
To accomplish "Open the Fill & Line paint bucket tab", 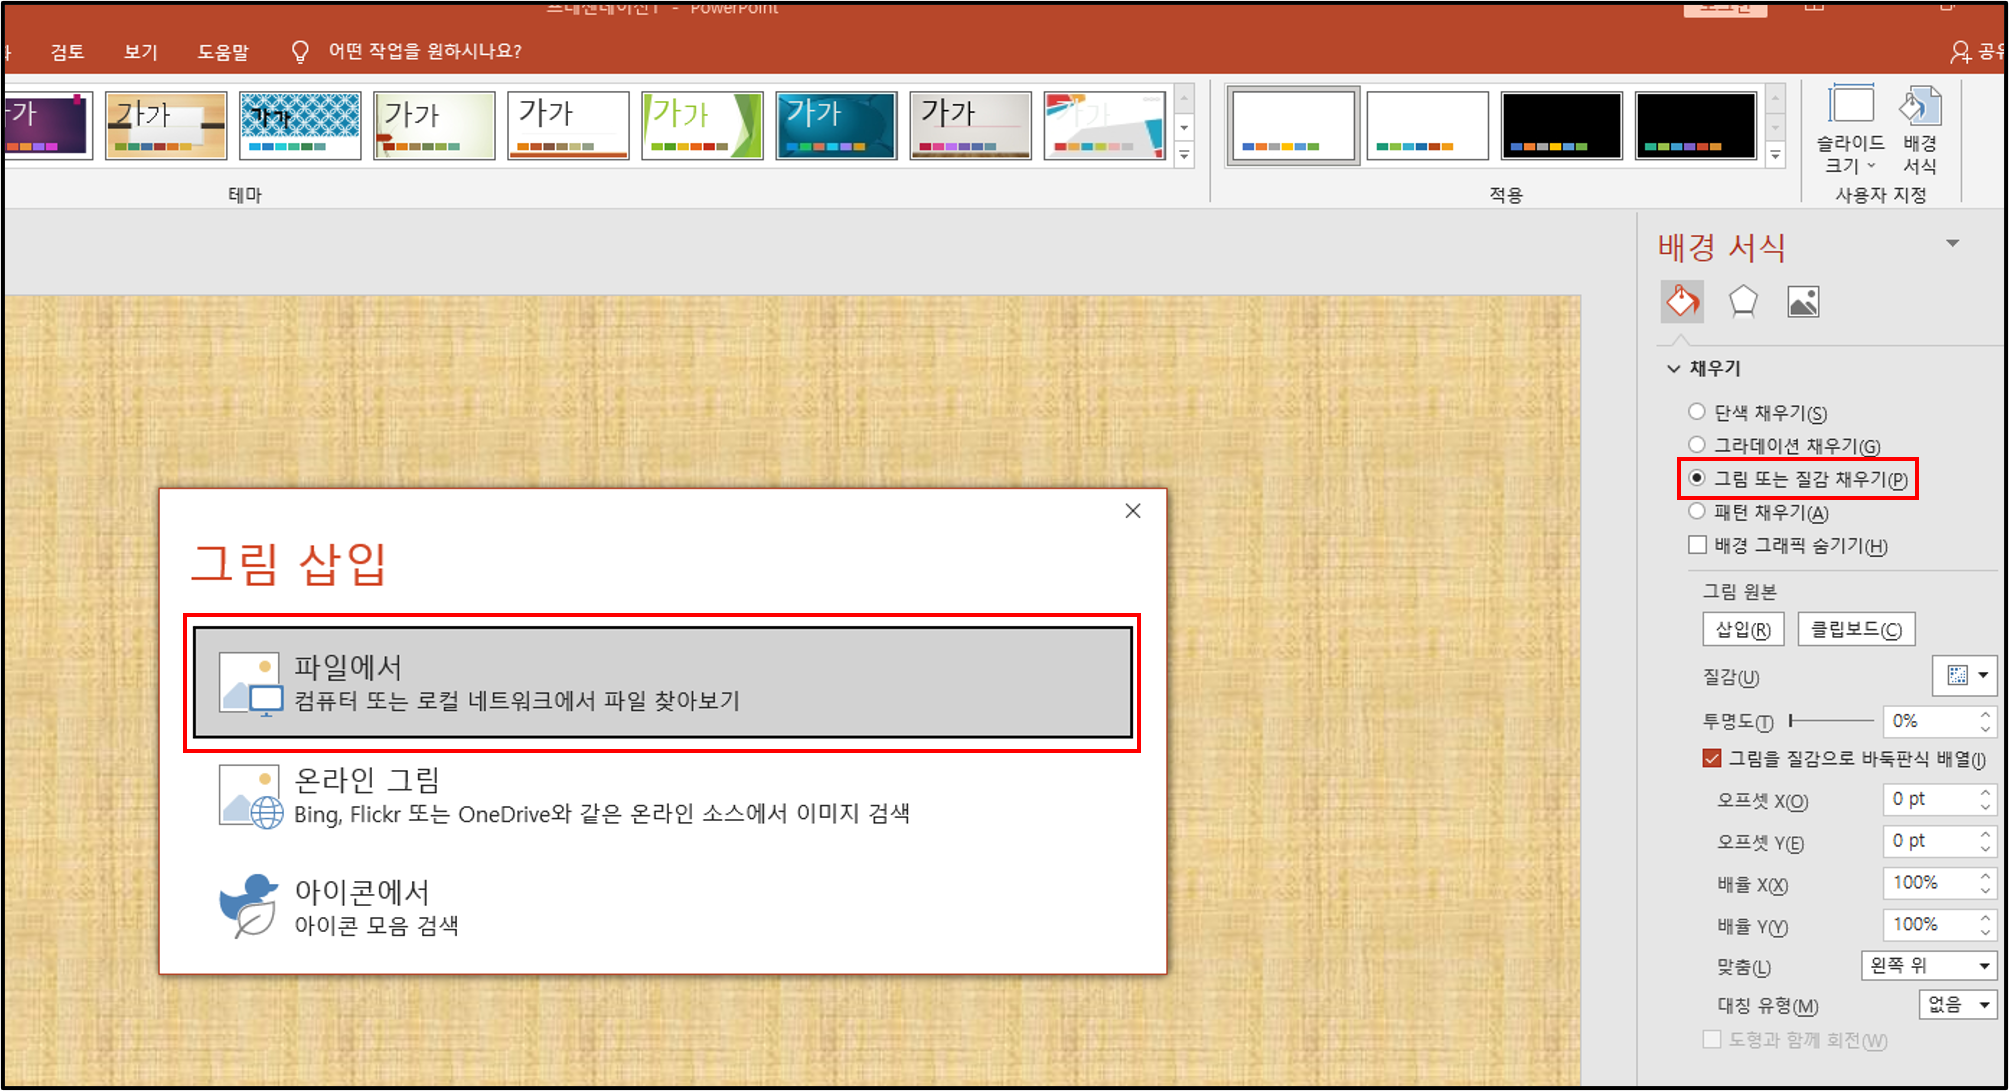I will (x=1682, y=301).
